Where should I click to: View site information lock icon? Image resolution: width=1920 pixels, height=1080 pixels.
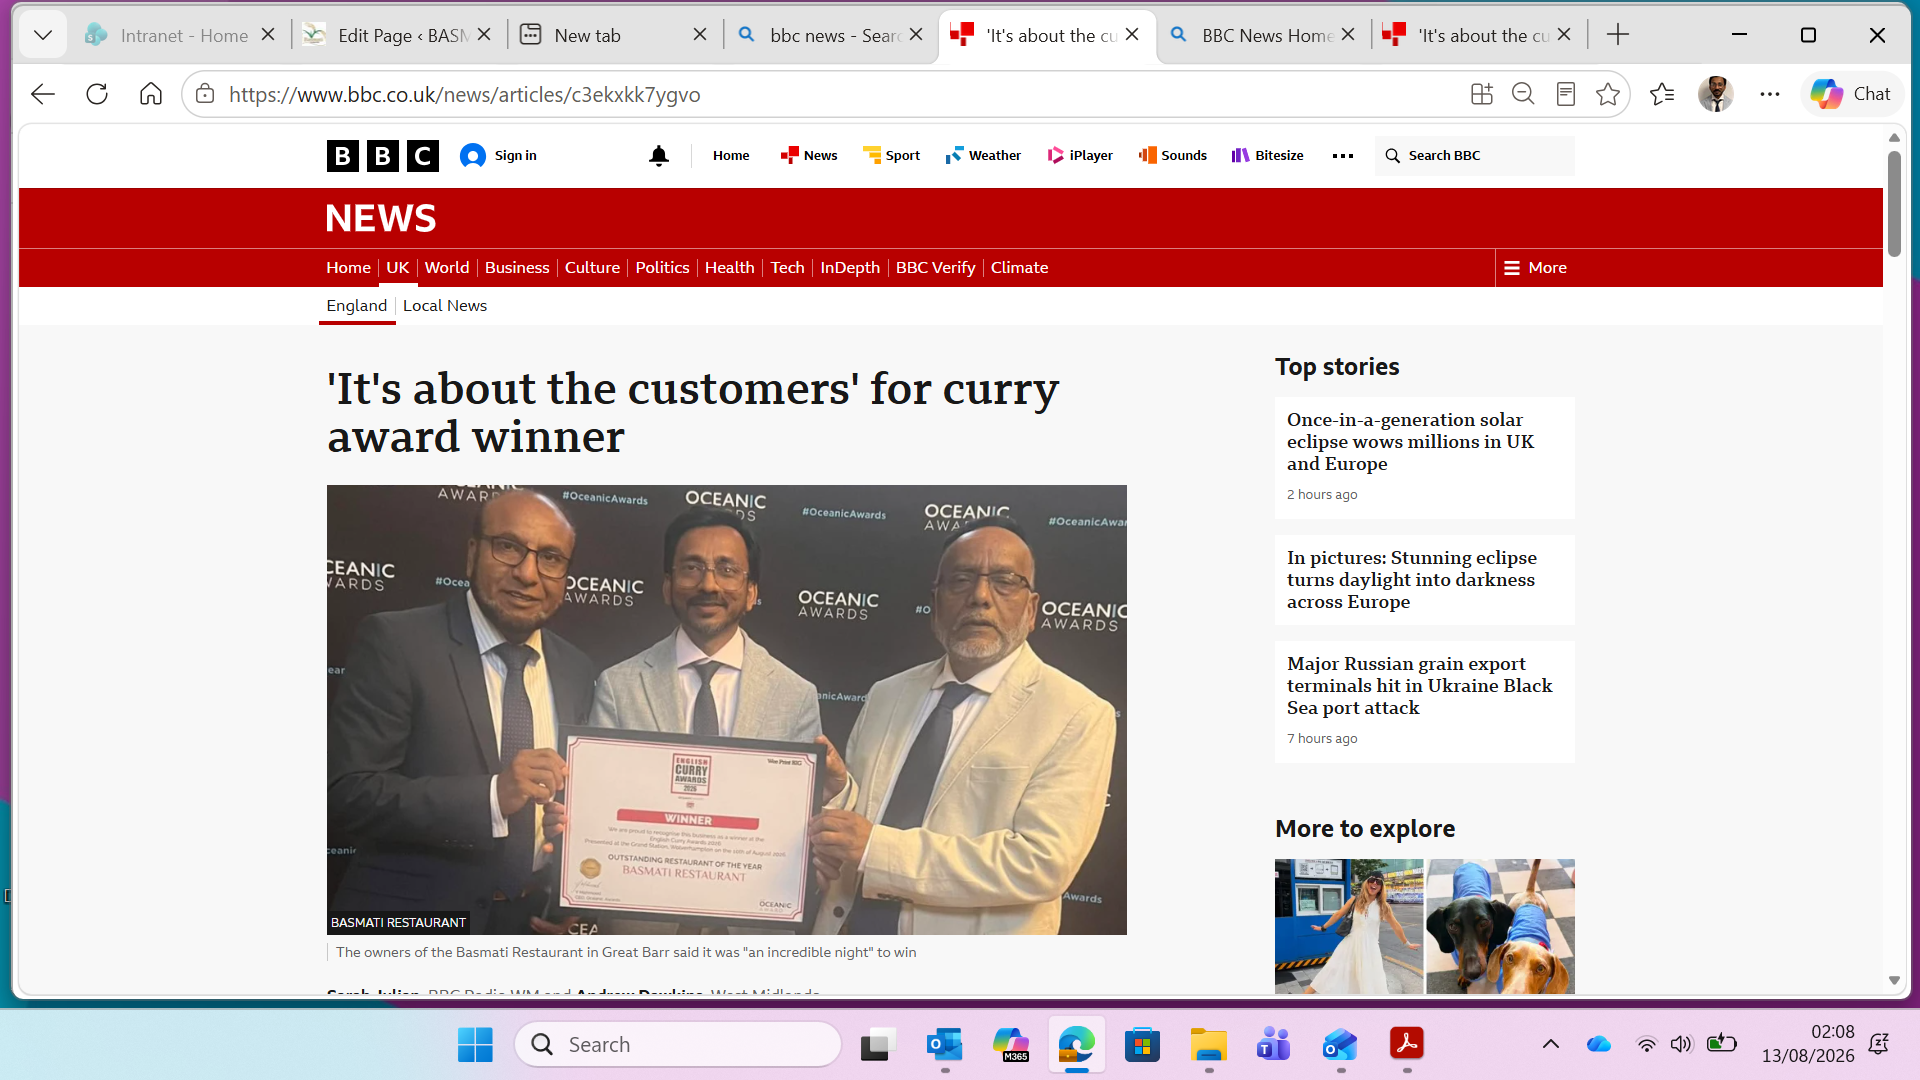pos(205,94)
